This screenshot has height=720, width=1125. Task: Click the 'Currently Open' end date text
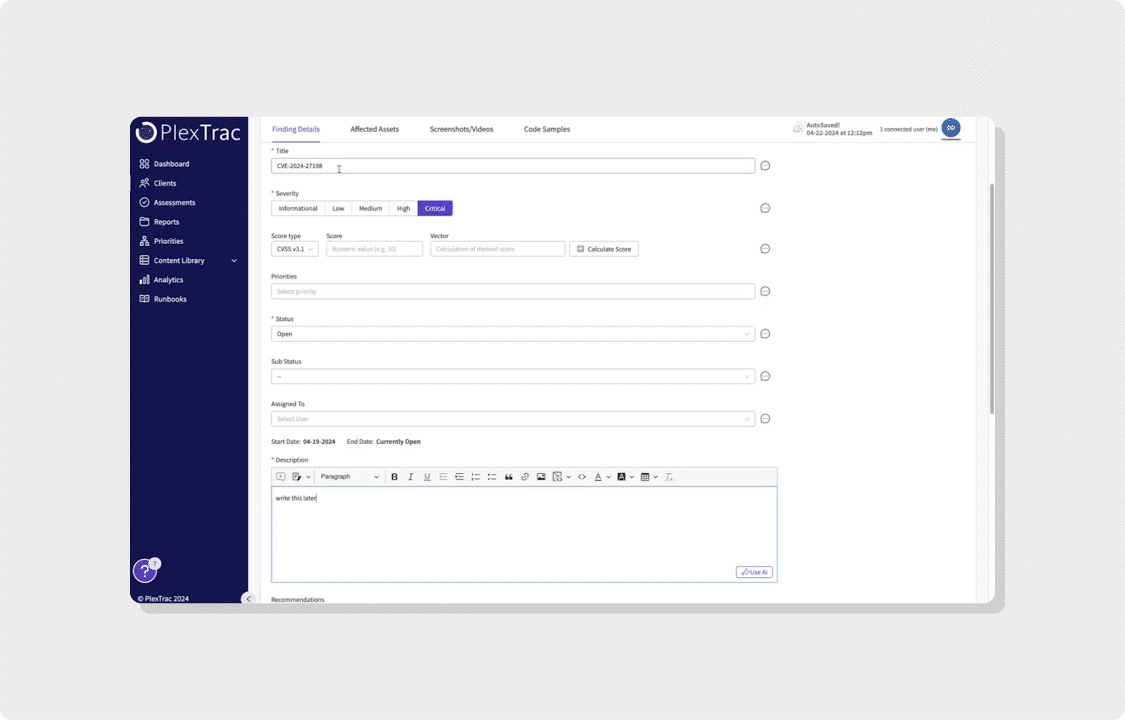coord(398,442)
